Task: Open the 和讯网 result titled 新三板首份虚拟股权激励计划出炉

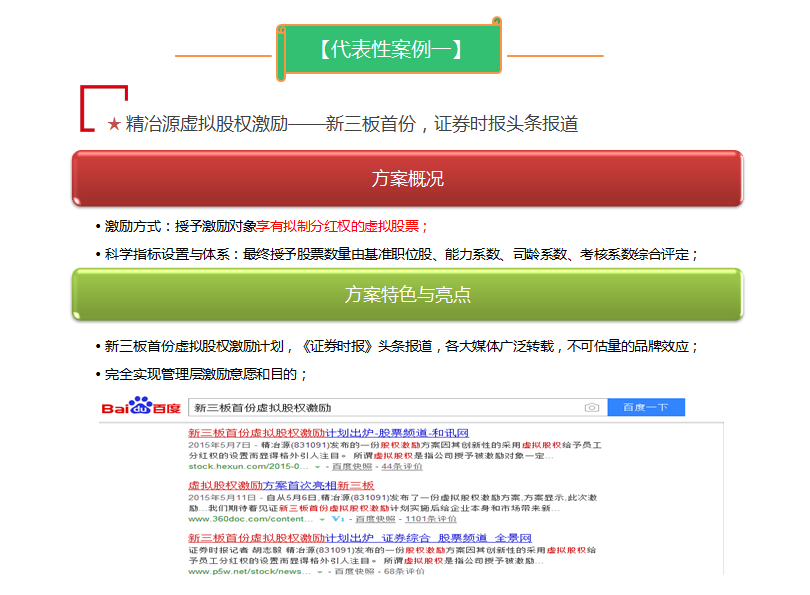Action: tap(329, 433)
